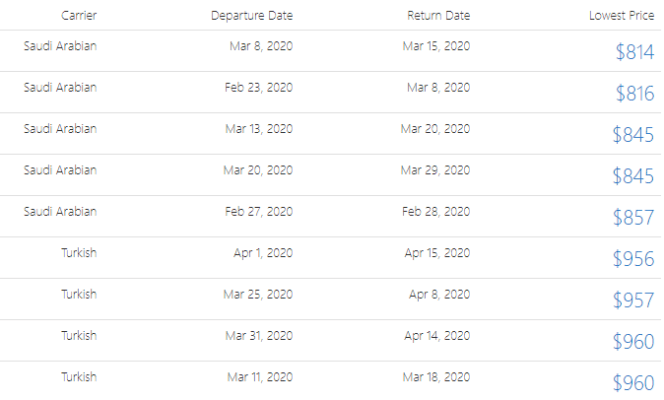664x400 pixels.
Task: Open the $816 price link
Action: (x=635, y=94)
